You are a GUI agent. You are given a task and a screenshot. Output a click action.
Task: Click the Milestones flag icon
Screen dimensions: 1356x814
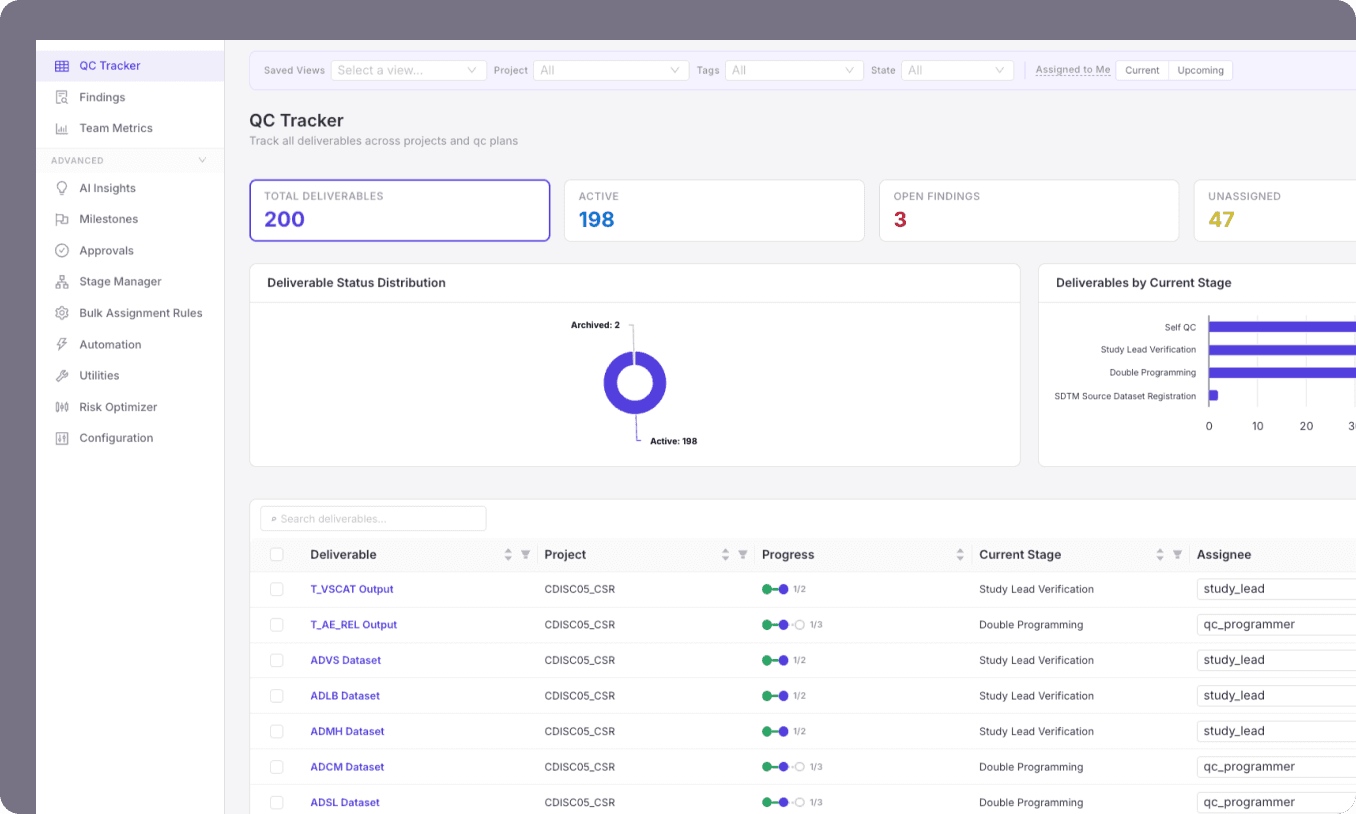(x=62, y=219)
